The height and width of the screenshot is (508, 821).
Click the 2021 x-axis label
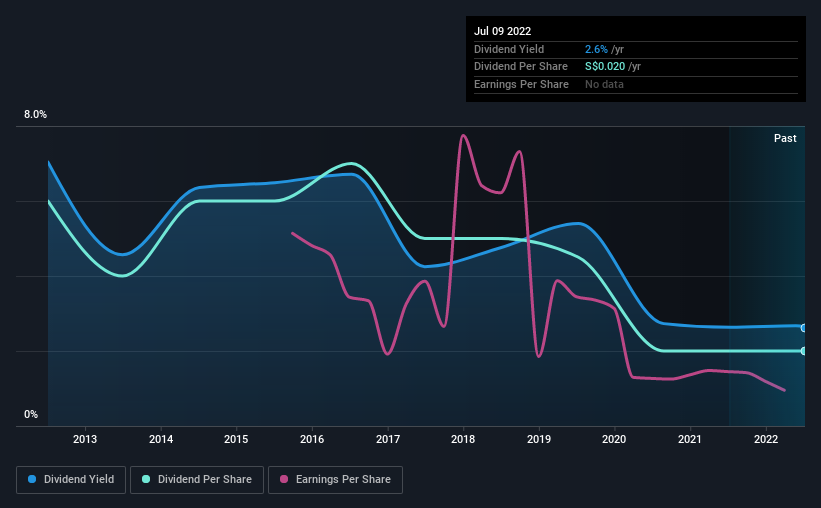pos(690,439)
